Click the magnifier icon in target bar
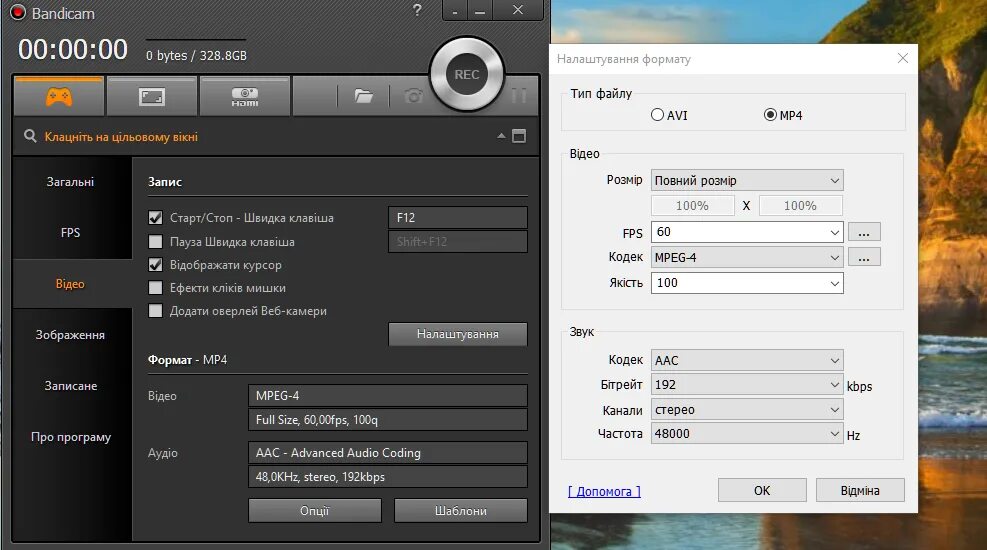This screenshot has height=550, width=987. (30, 136)
